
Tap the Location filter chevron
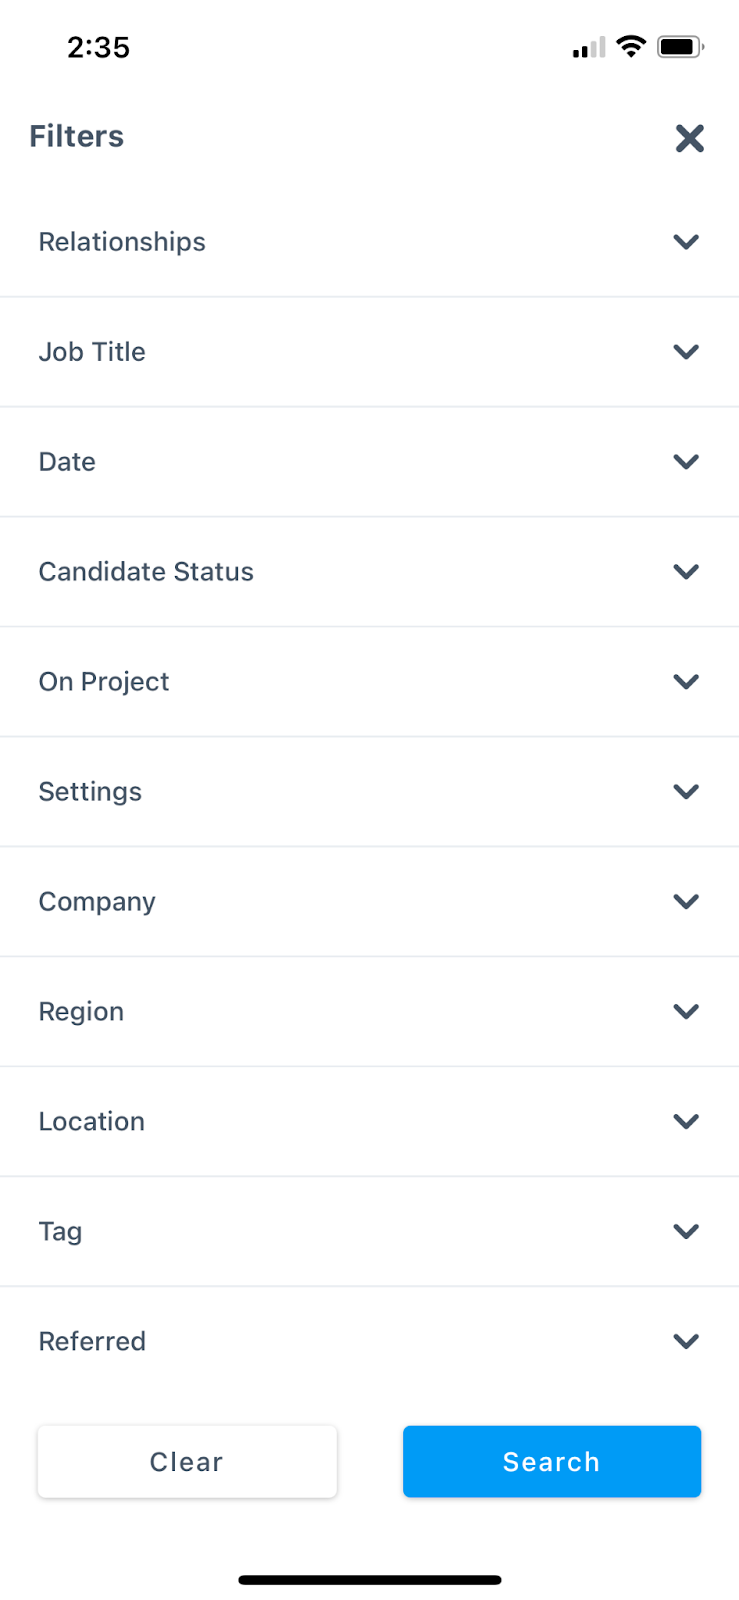(x=686, y=1122)
